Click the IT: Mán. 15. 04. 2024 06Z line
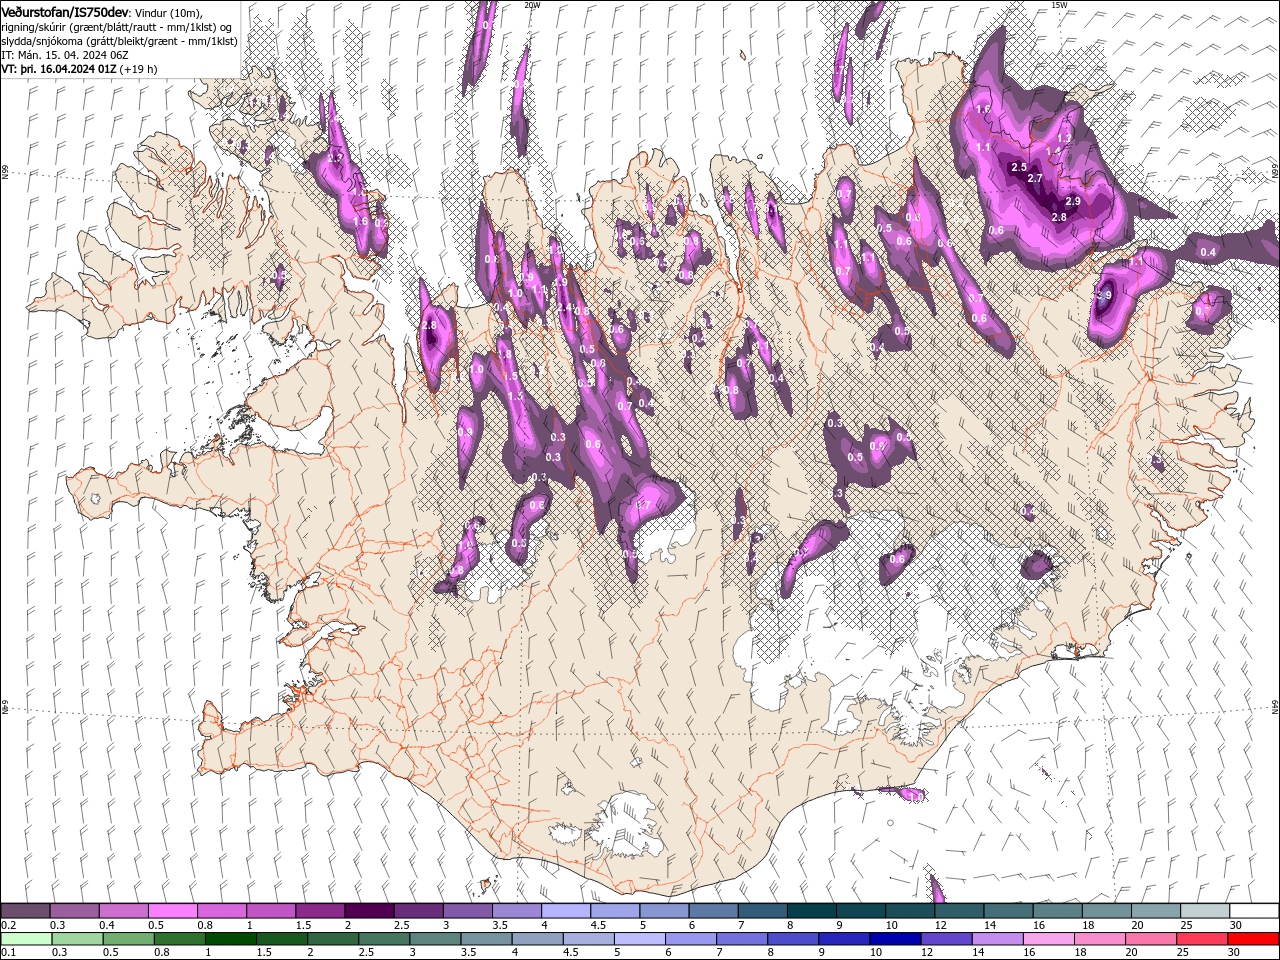The image size is (1280, 960). pos(64,55)
